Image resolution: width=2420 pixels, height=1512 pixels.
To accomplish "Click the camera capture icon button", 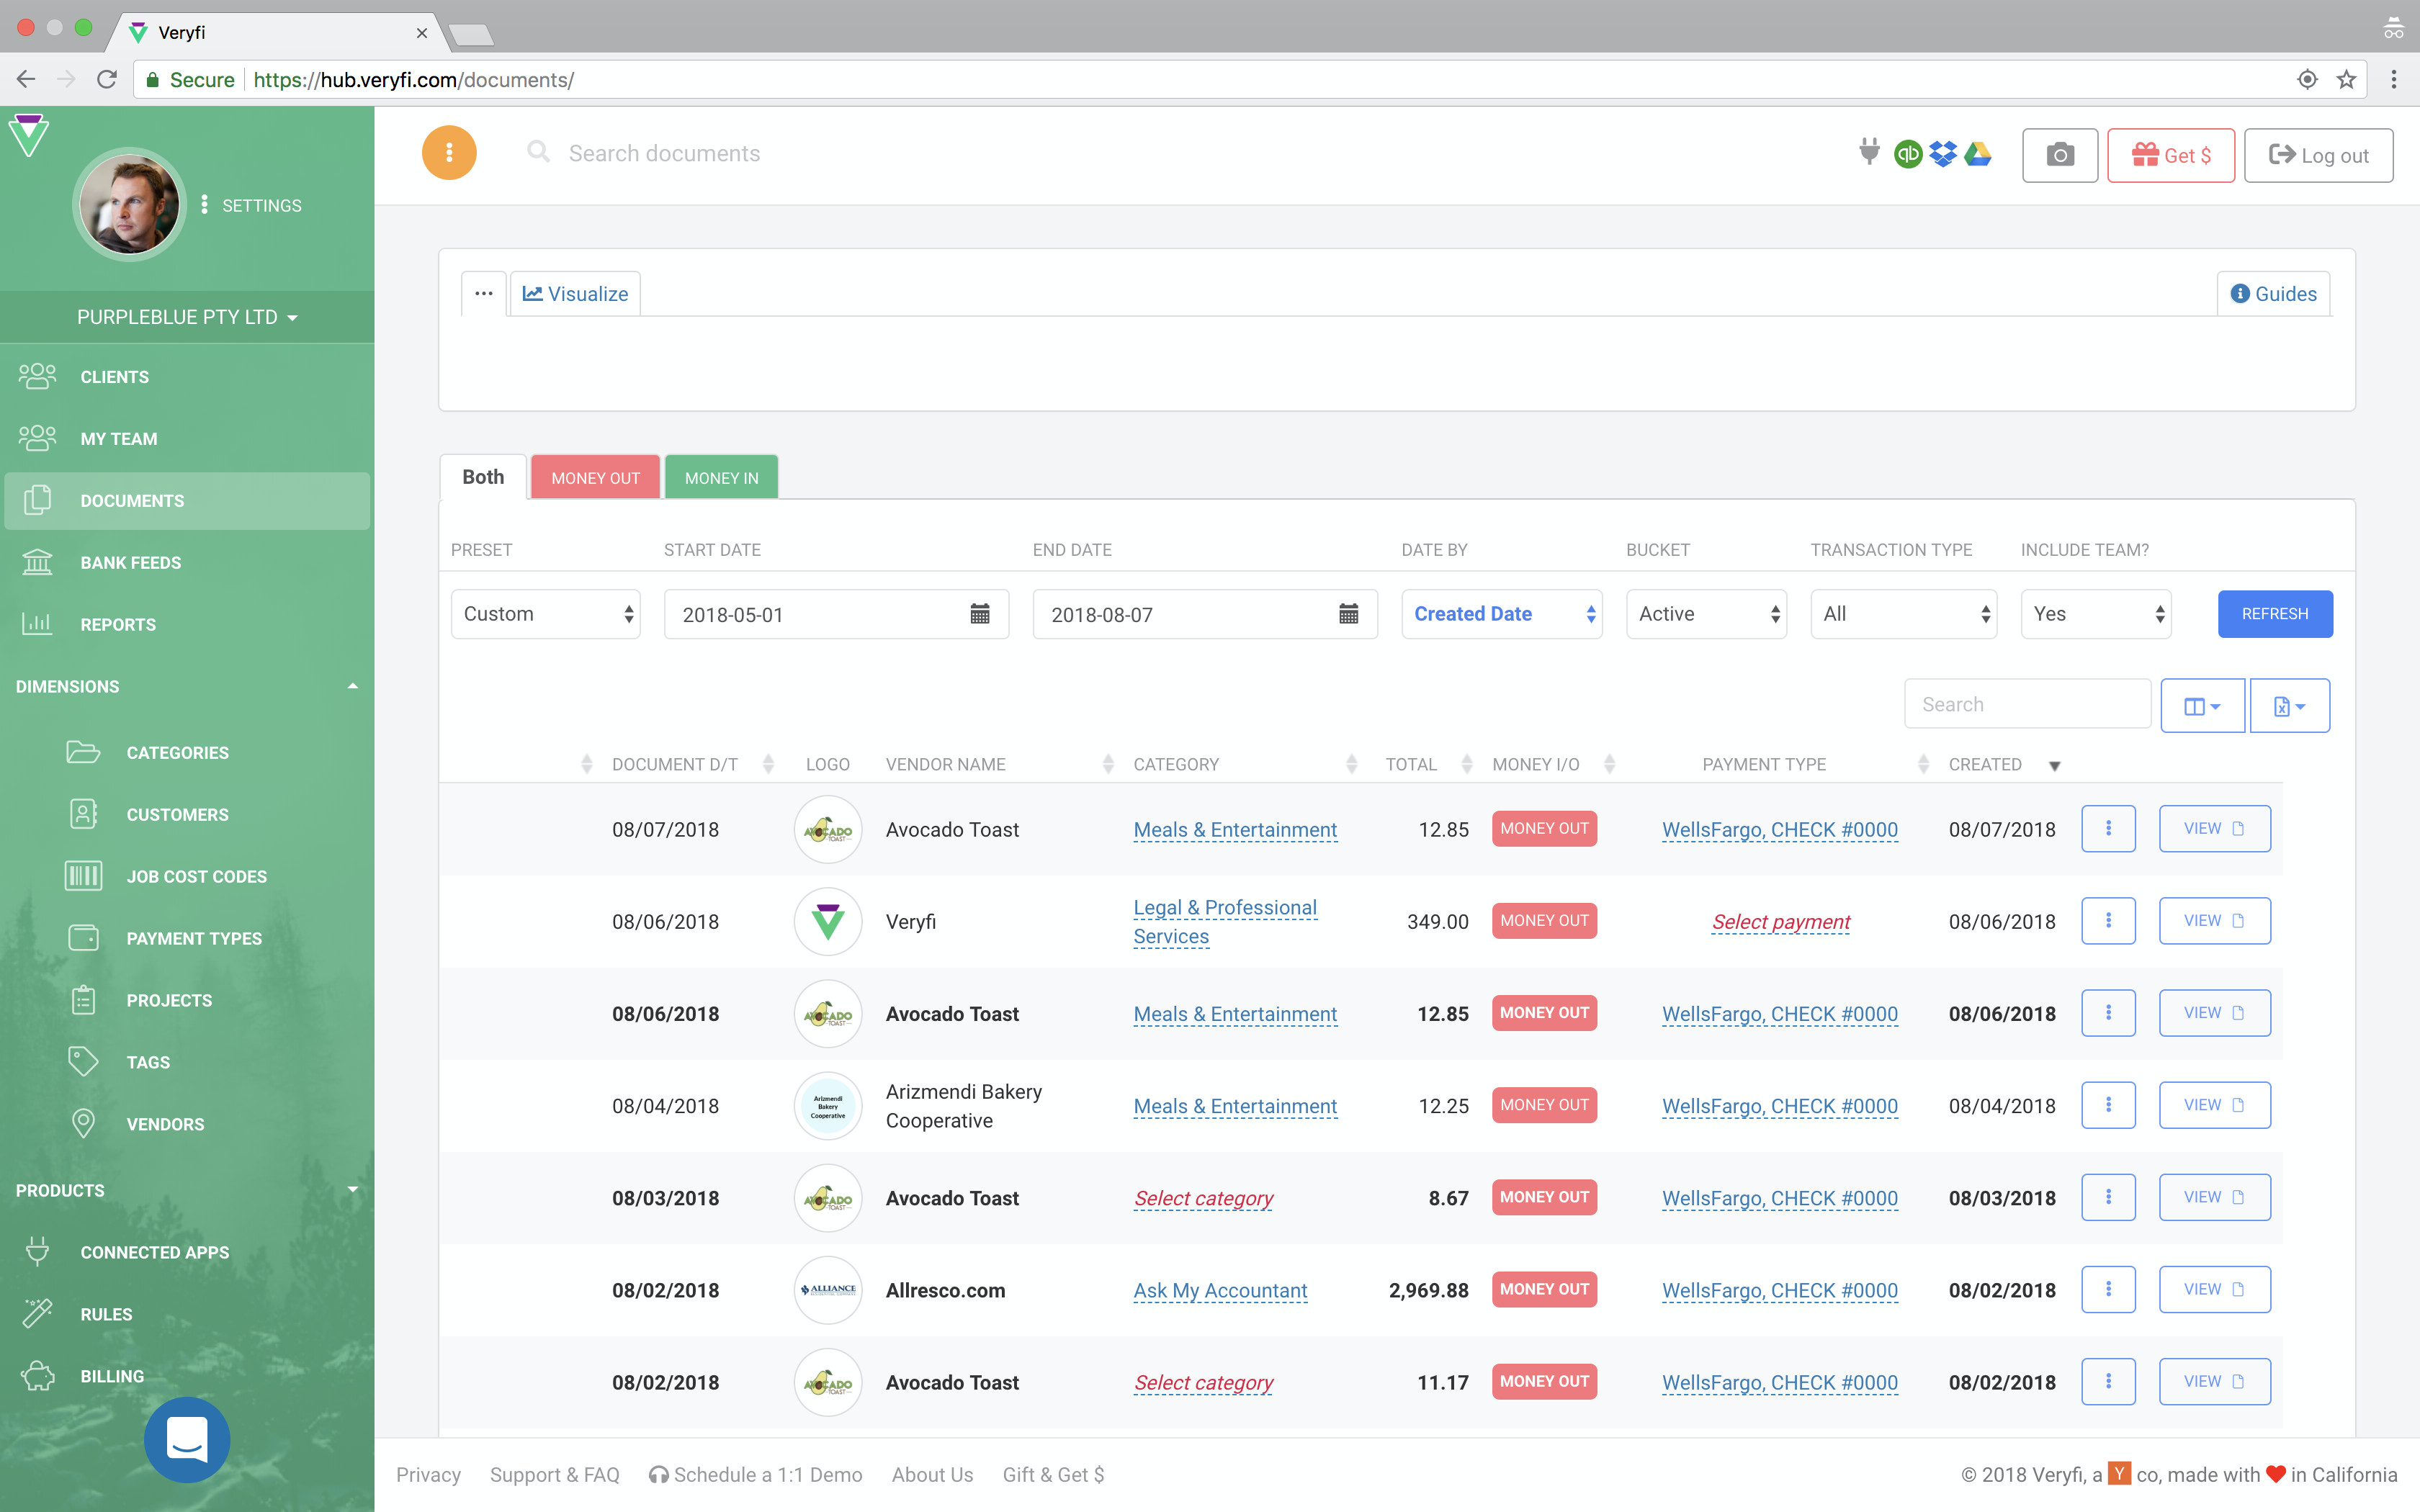I will click(2059, 155).
